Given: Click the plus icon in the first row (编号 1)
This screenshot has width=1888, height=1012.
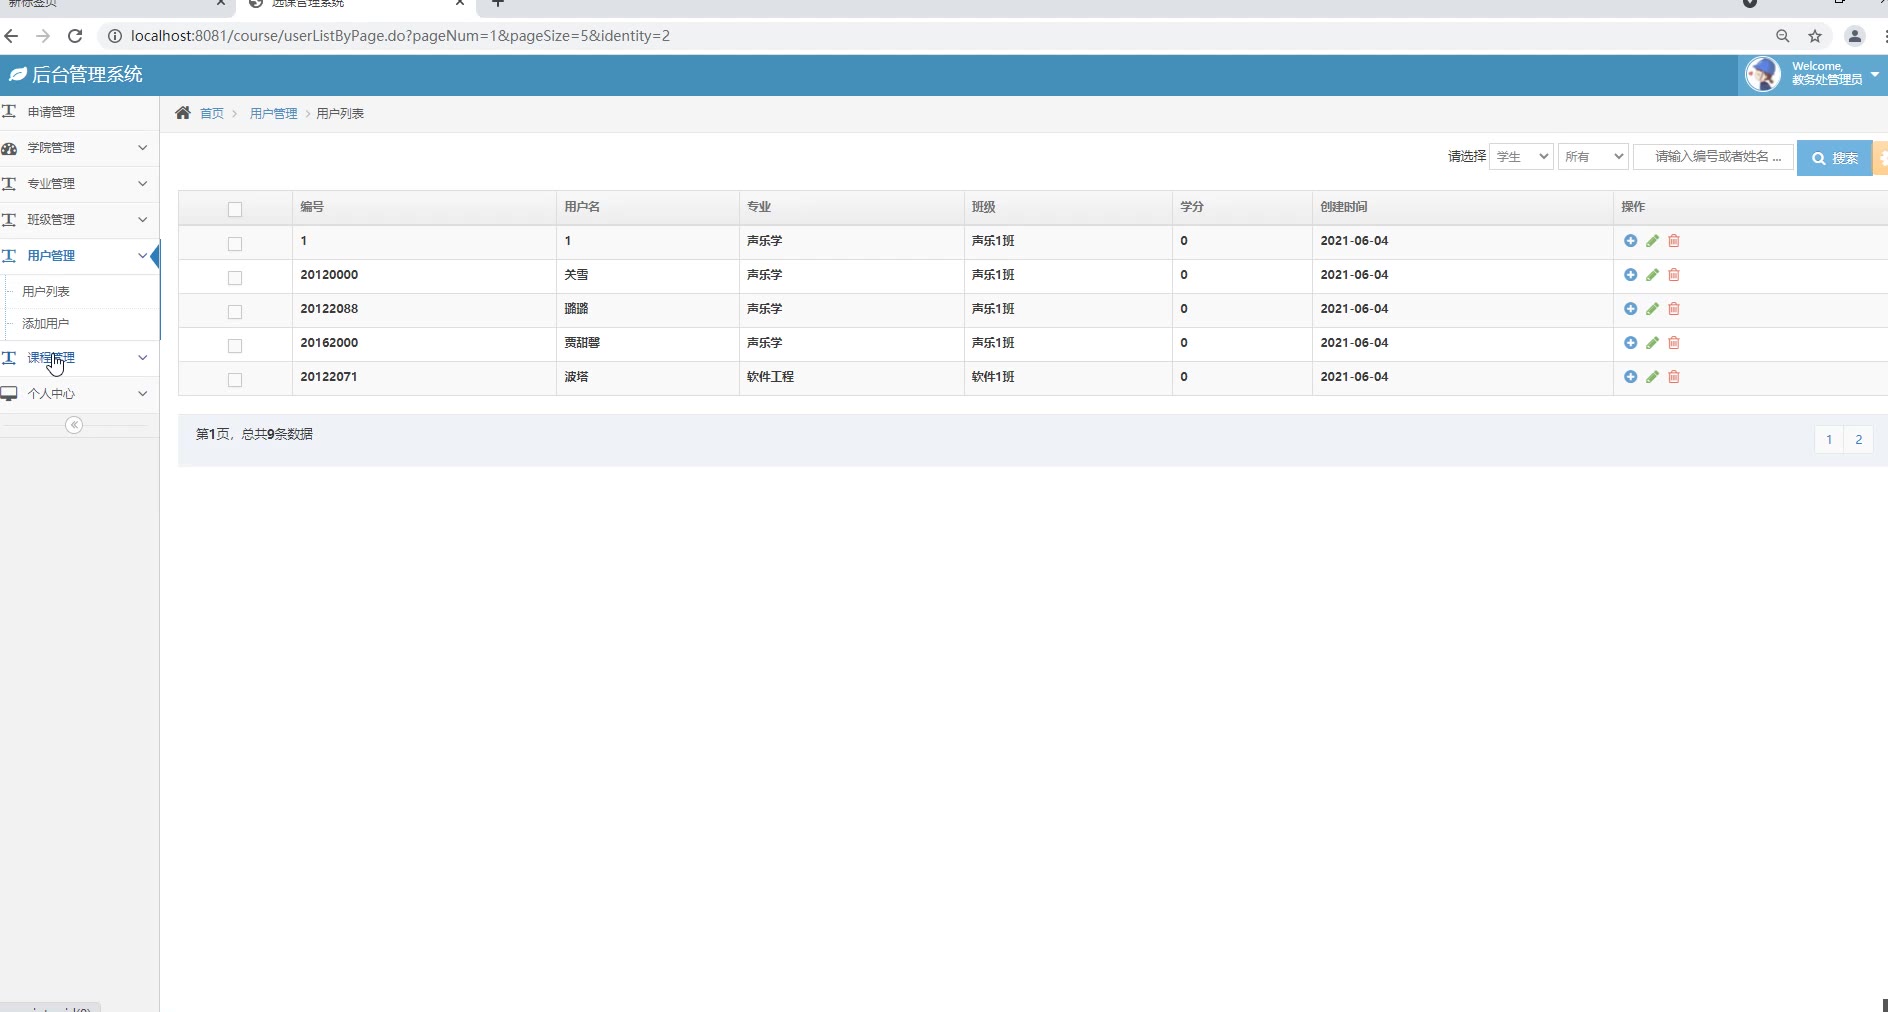Looking at the screenshot, I should coord(1630,241).
